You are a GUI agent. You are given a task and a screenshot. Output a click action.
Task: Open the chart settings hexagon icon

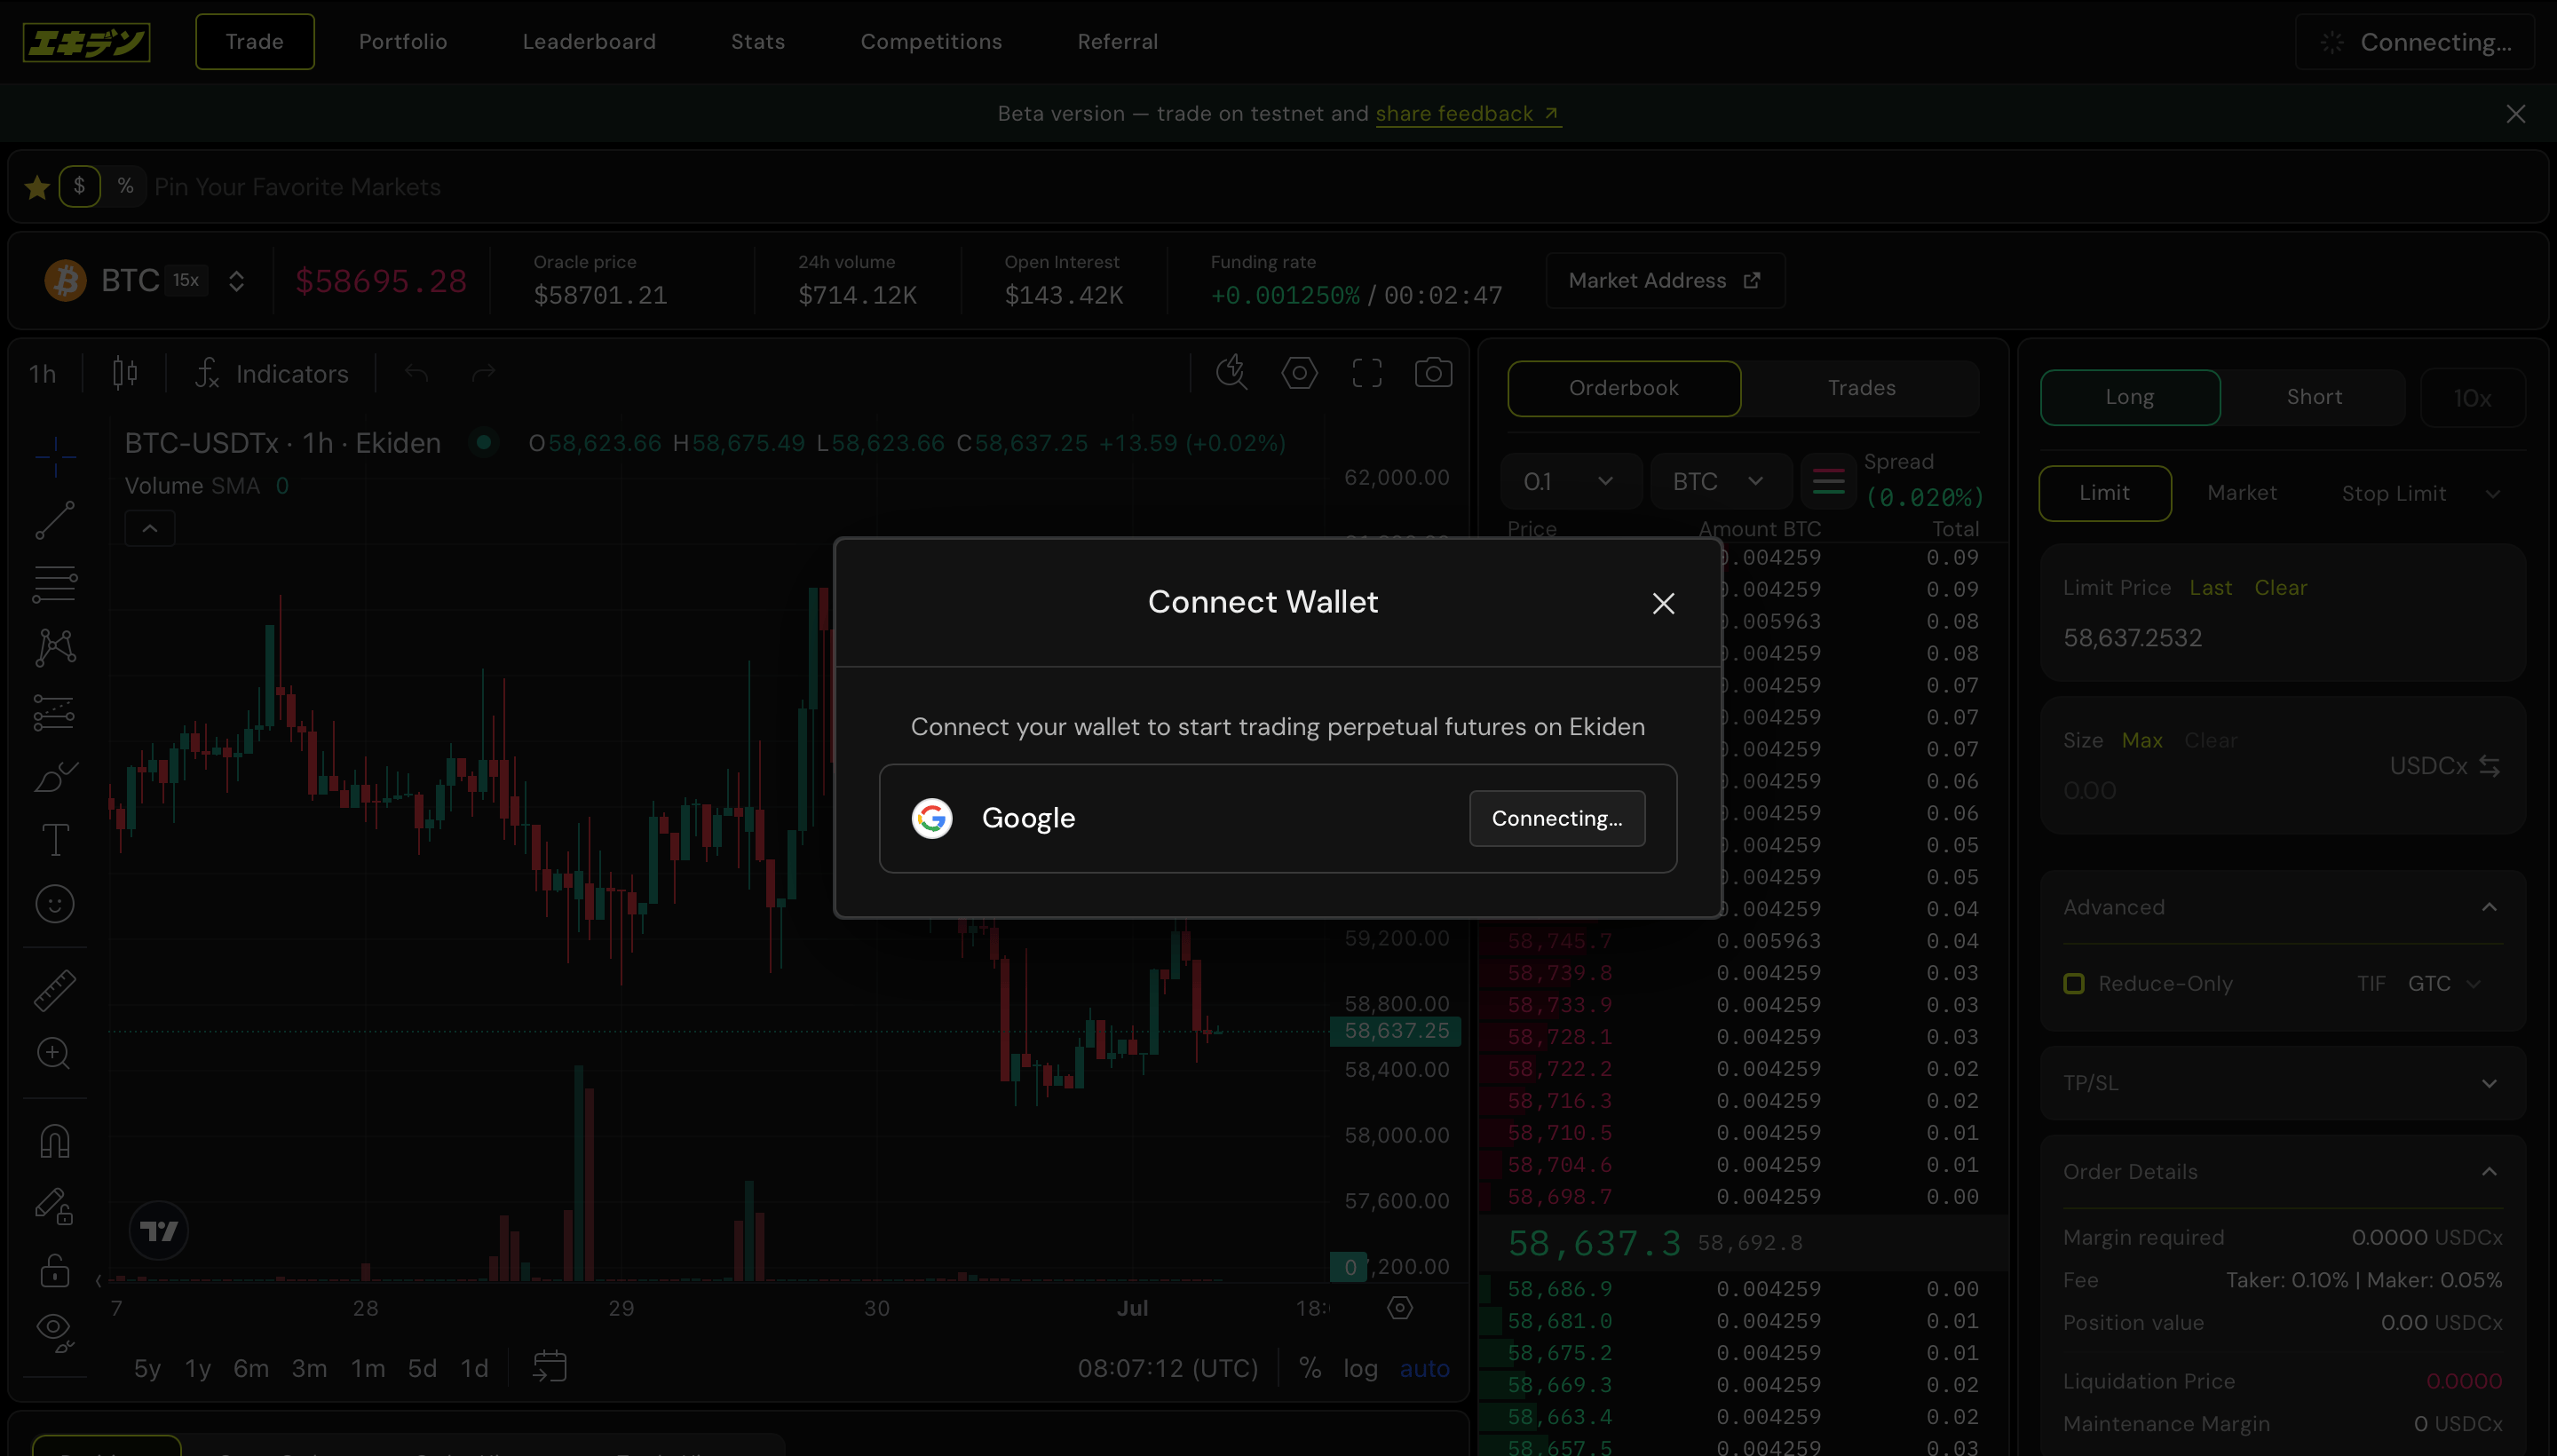point(1300,374)
